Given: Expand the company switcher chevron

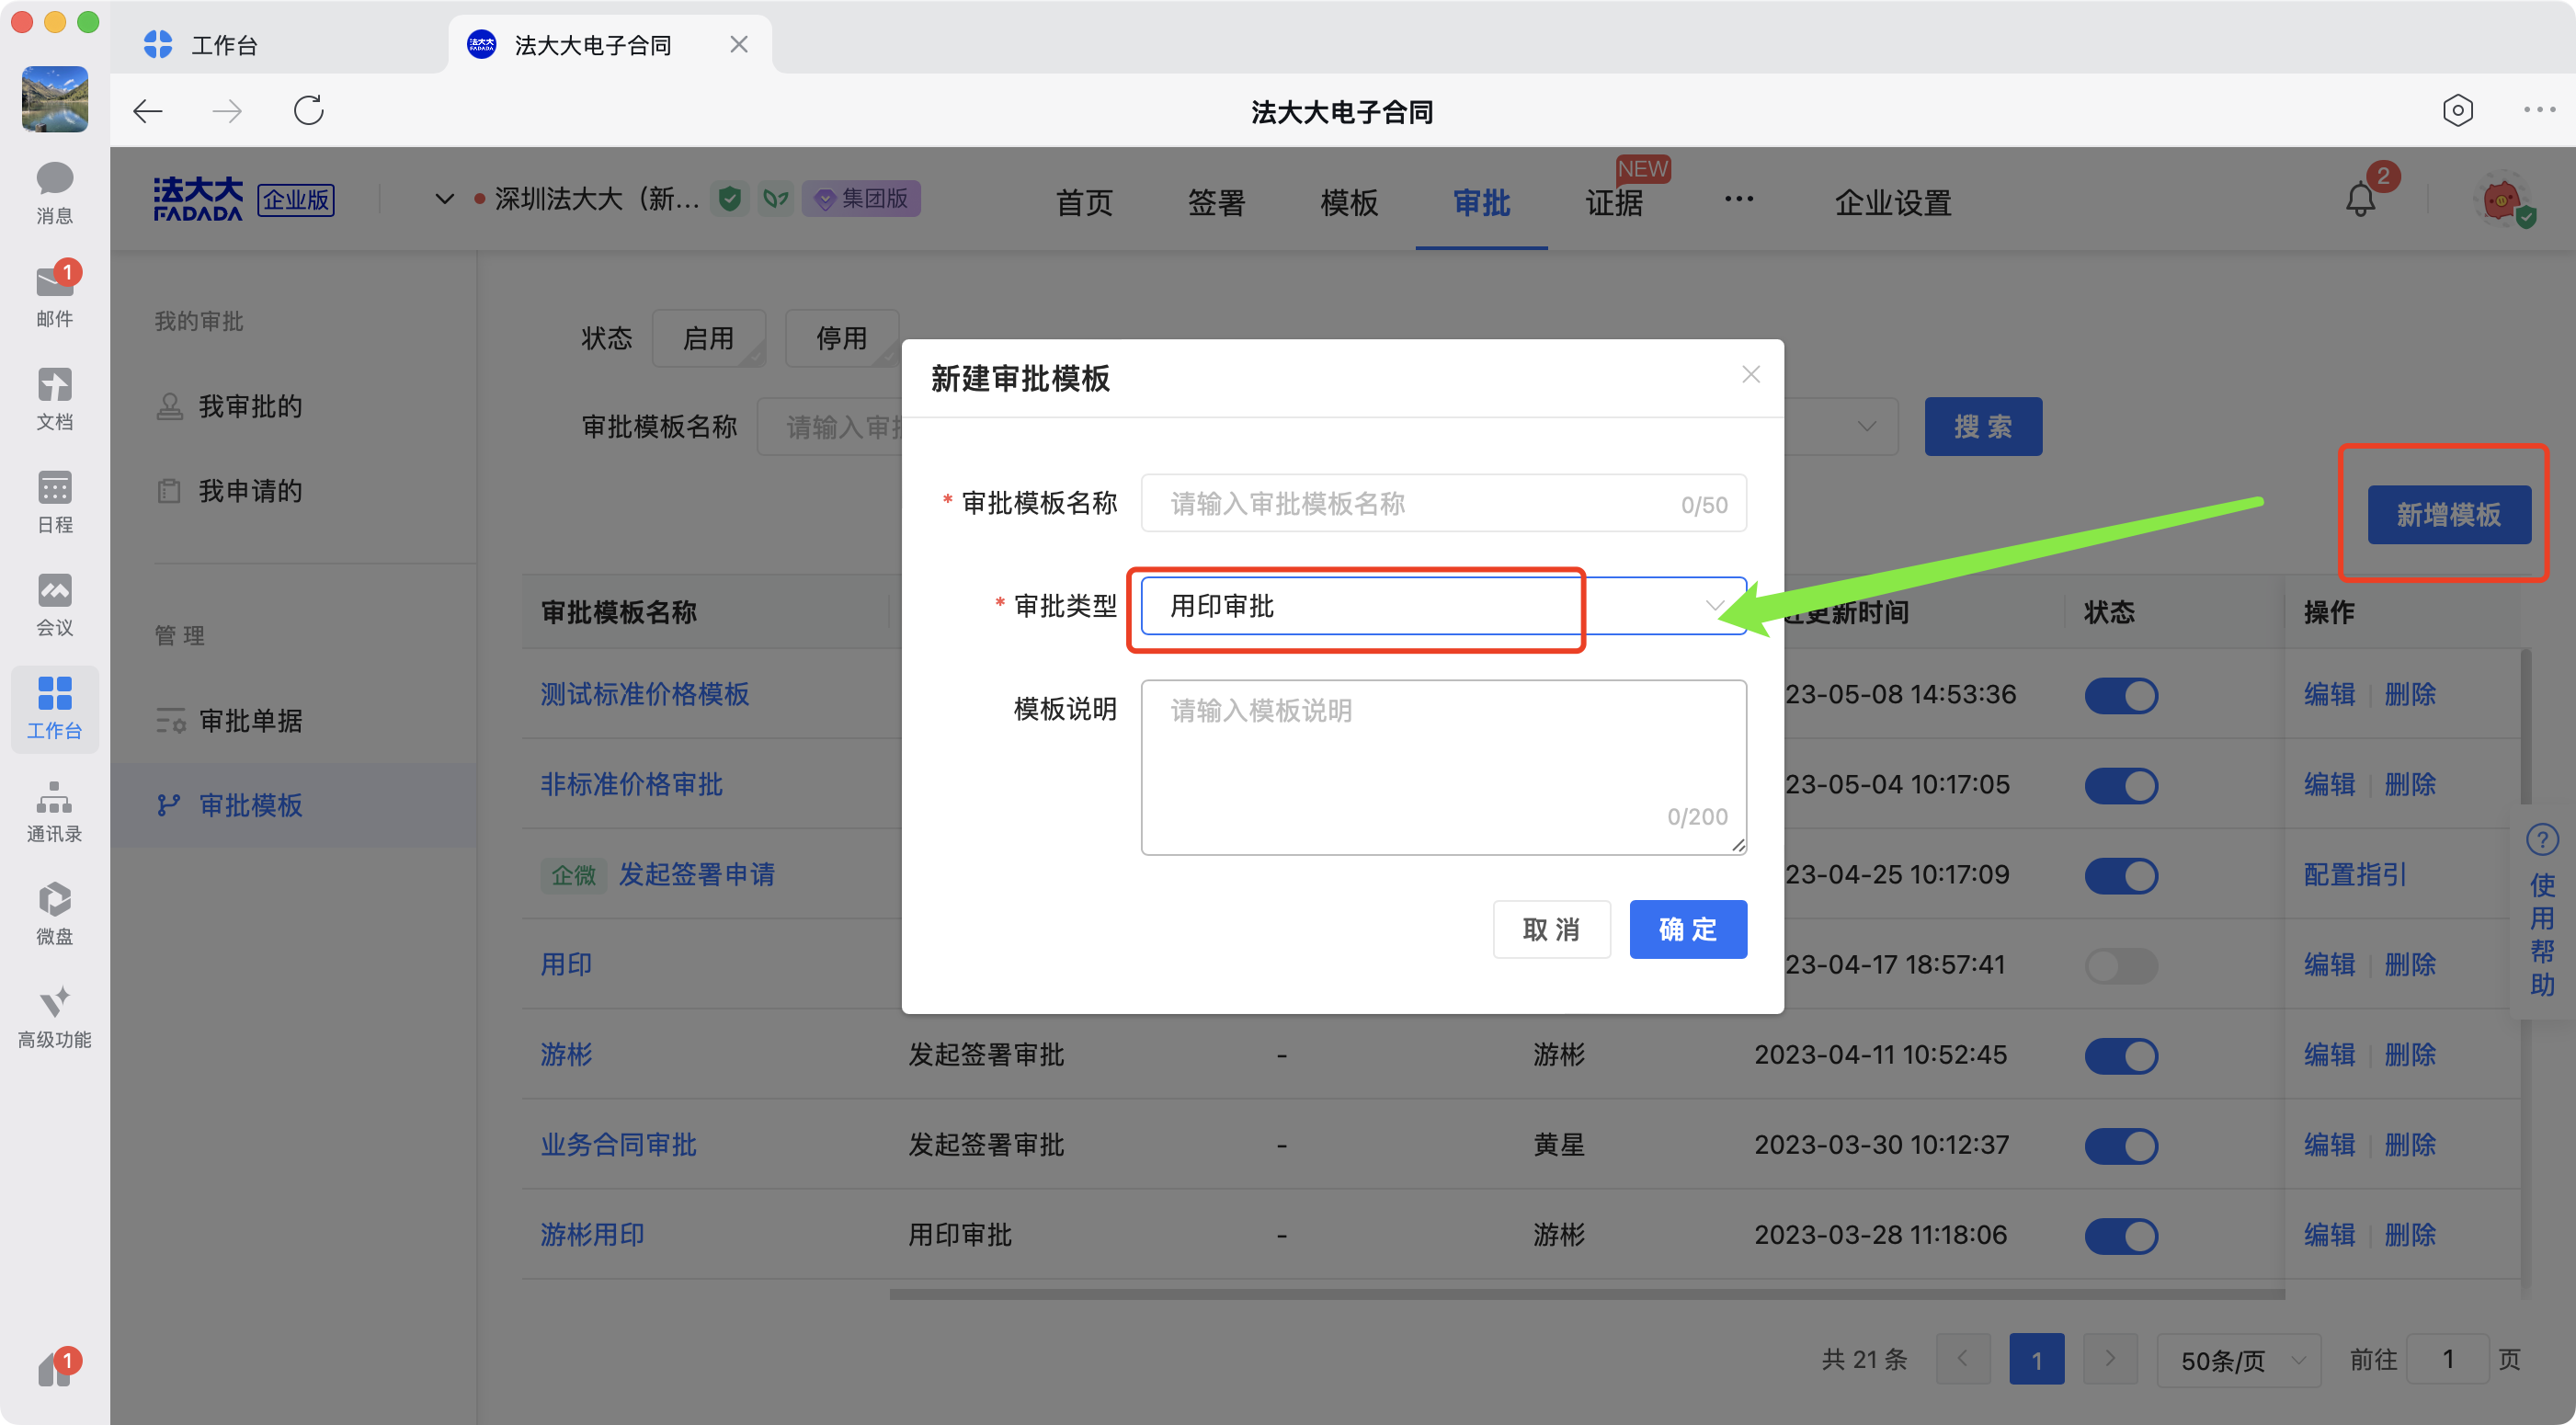Looking at the screenshot, I should pos(444,199).
